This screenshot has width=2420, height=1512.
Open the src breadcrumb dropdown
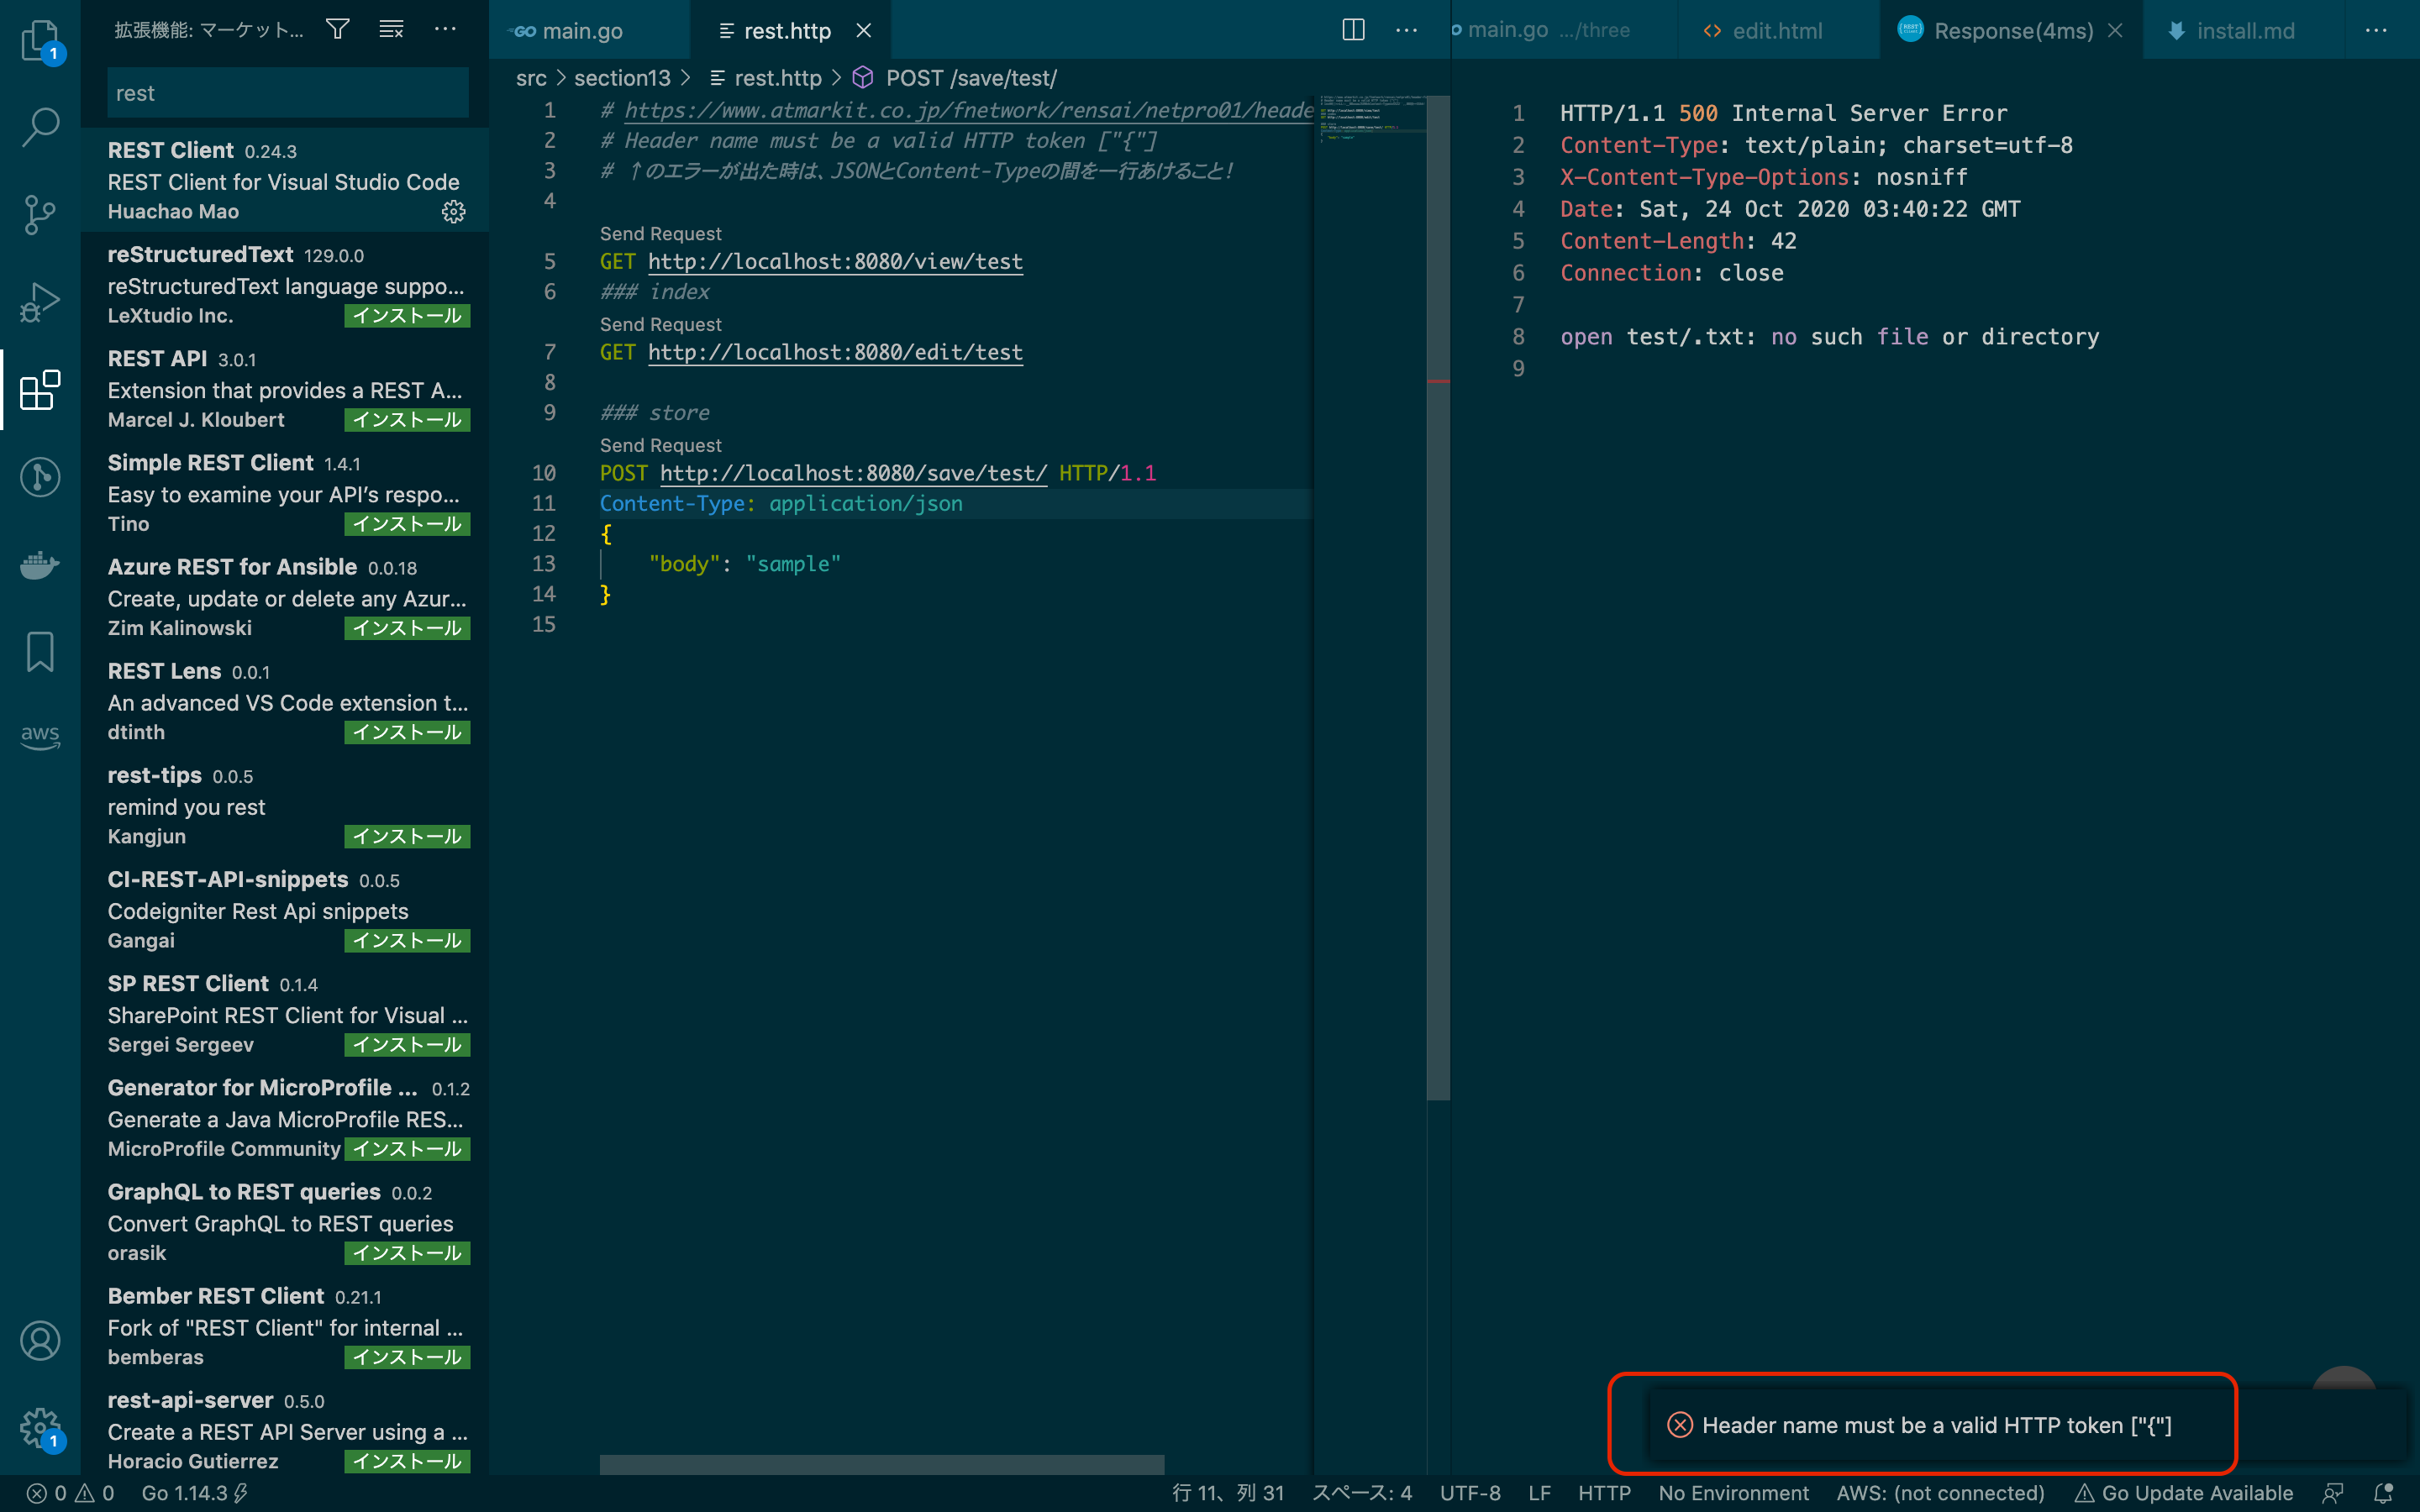531,77
